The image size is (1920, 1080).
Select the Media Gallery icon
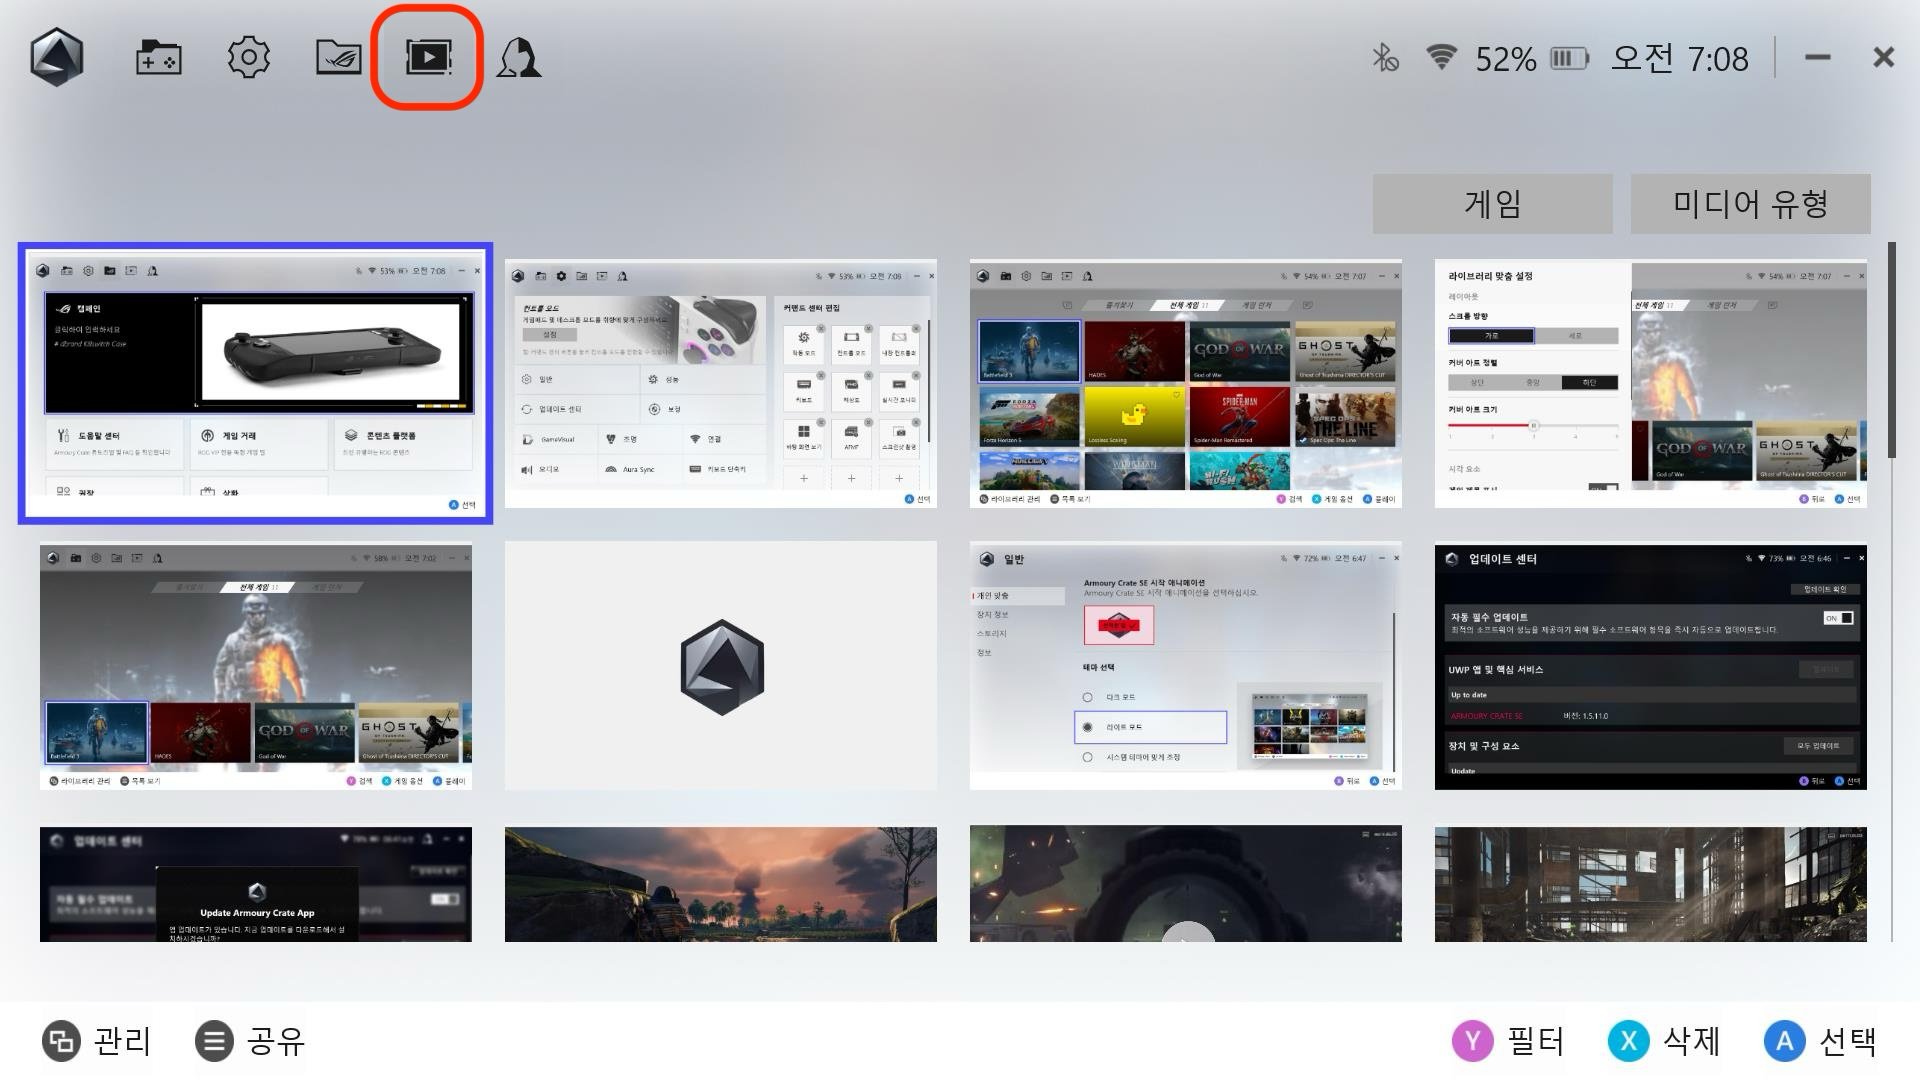428,57
